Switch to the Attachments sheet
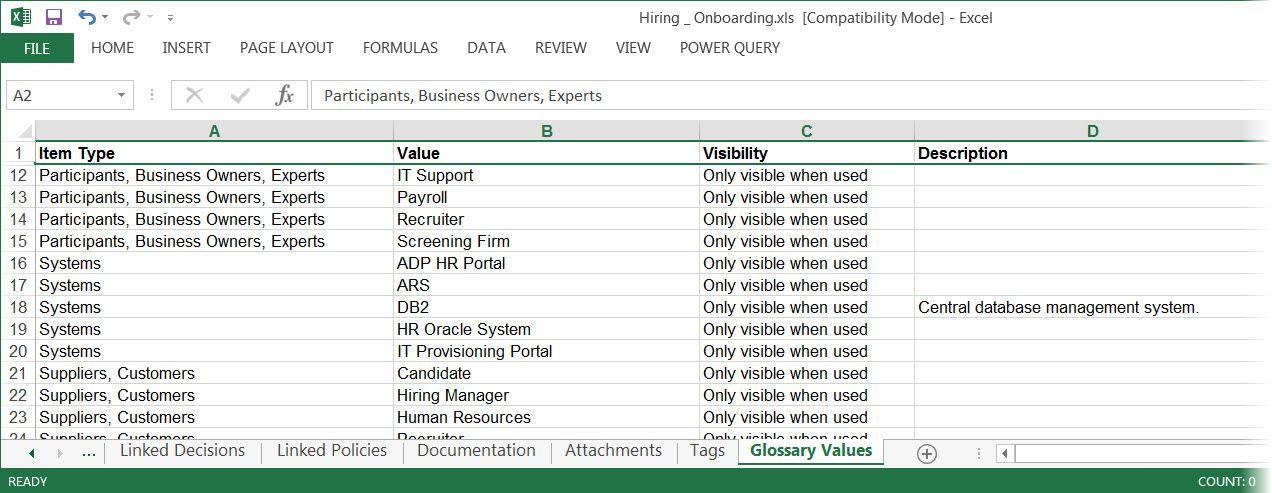 [x=613, y=451]
